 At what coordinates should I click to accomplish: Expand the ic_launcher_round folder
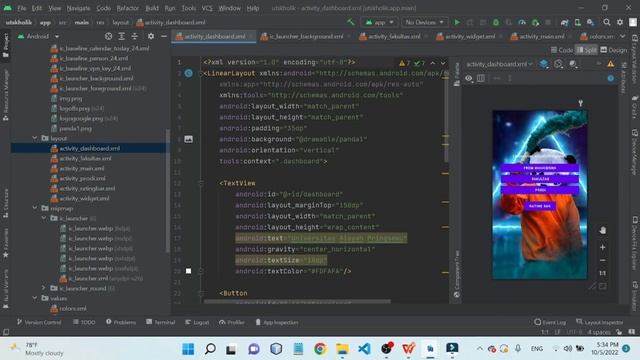(x=44, y=288)
